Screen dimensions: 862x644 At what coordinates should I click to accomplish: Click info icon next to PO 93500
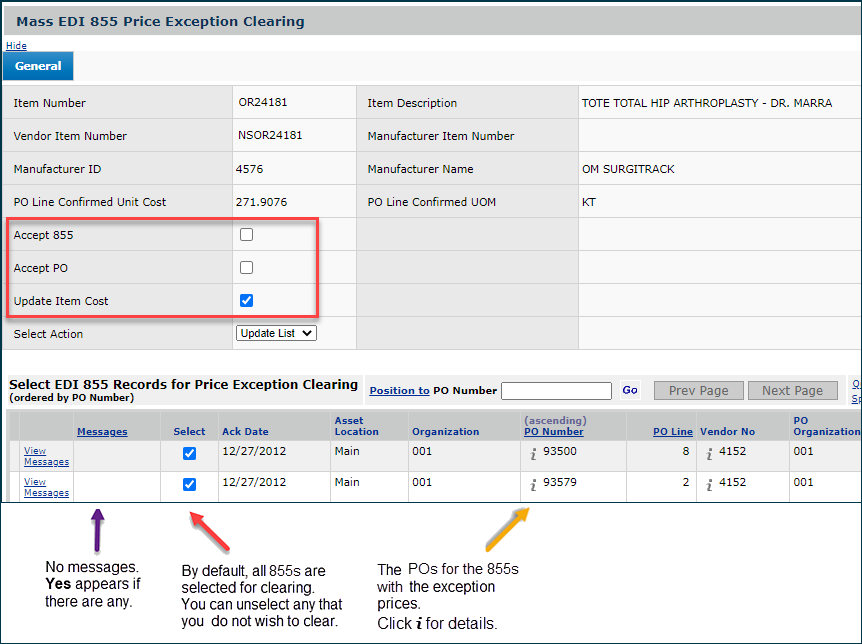[534, 453]
